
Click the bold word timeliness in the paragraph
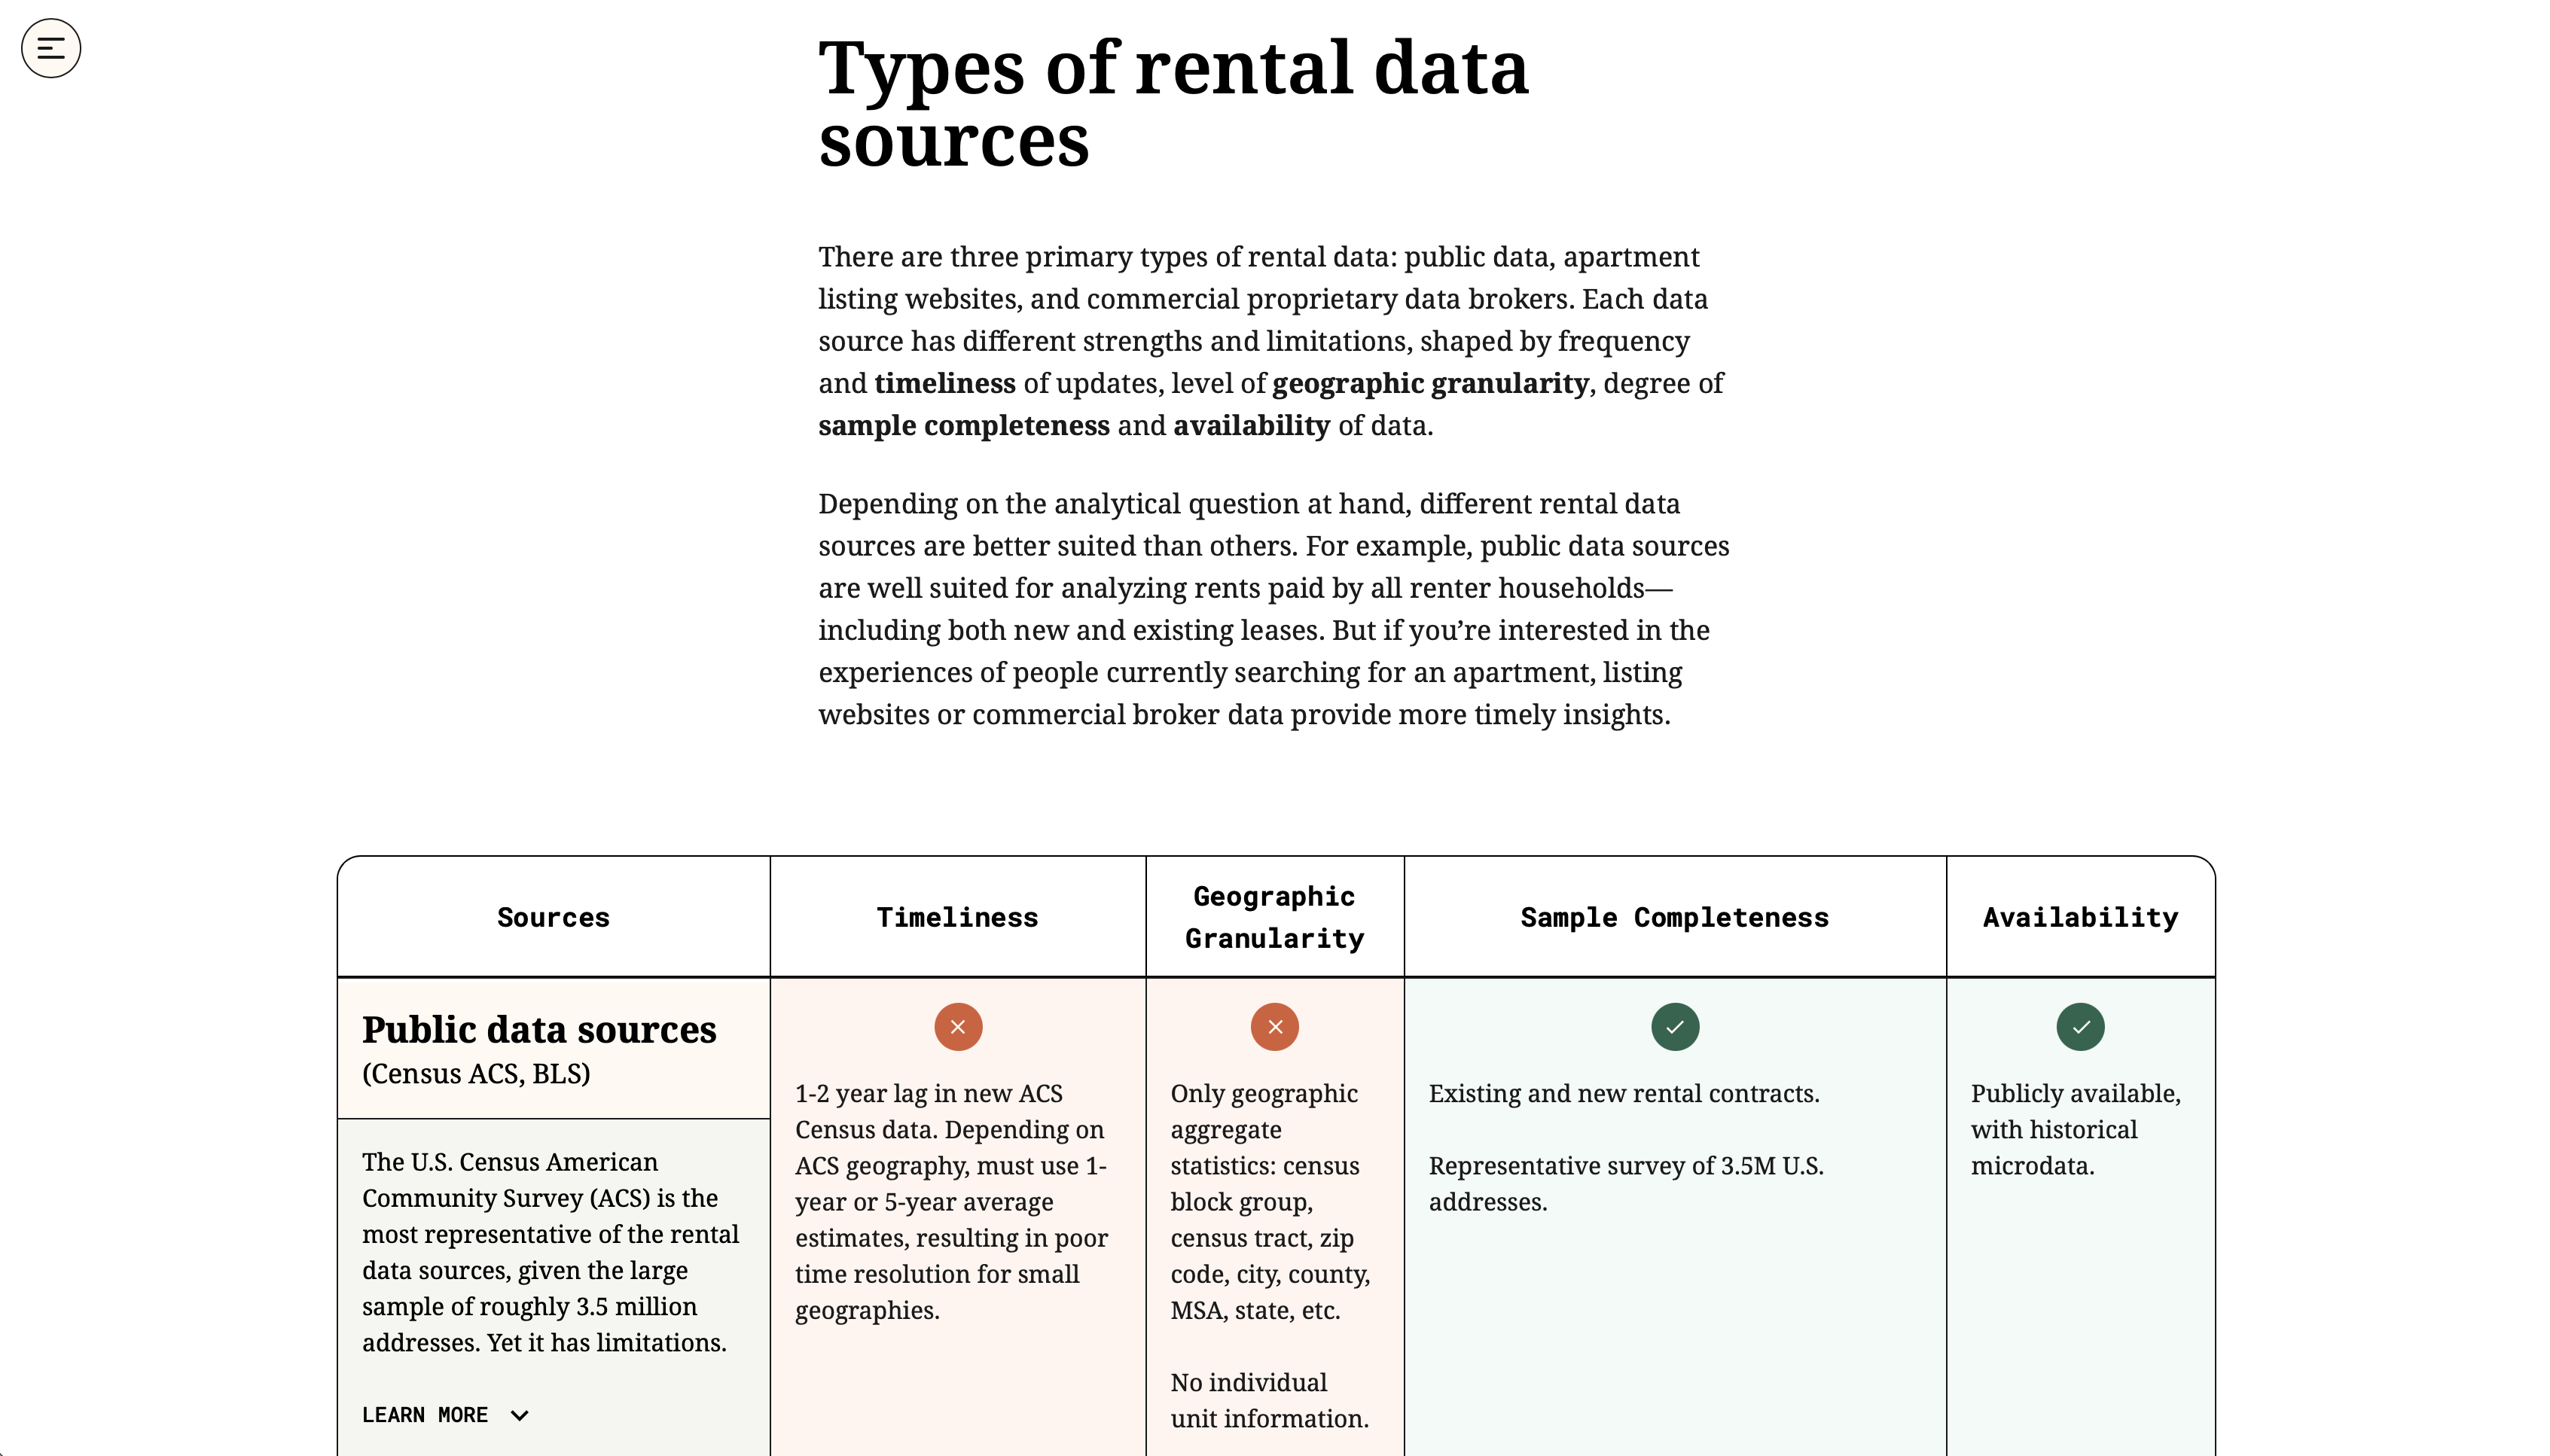pos(944,383)
